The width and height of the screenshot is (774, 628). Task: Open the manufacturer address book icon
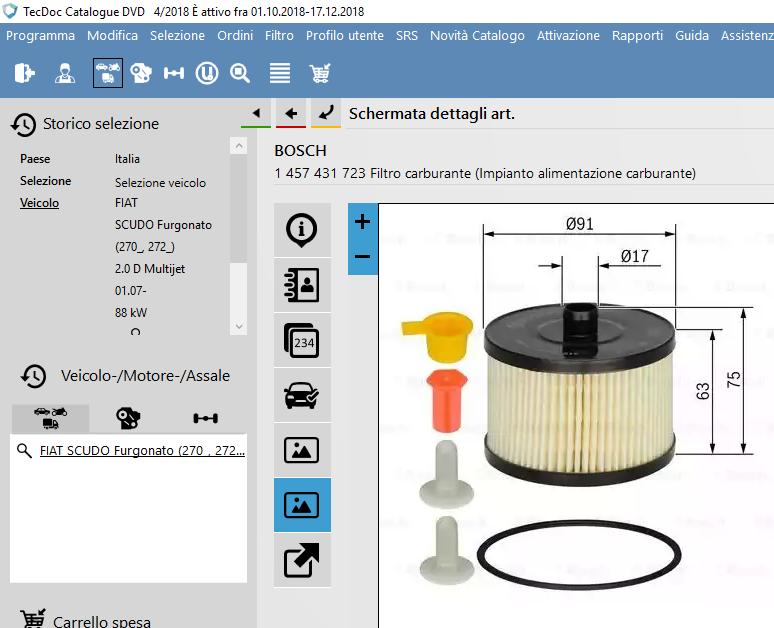tap(302, 285)
